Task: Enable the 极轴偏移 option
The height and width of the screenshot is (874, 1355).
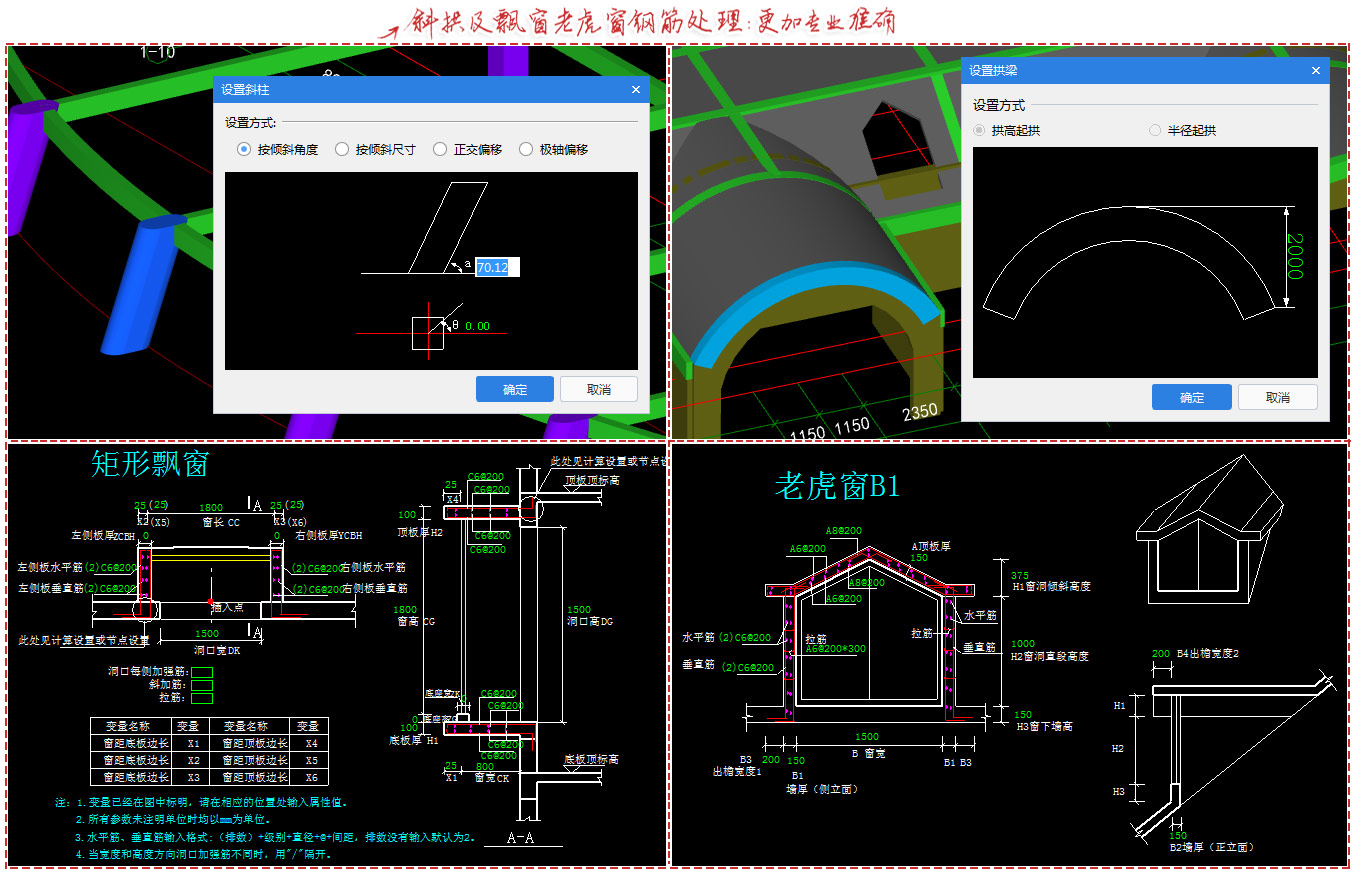Action: click(526, 148)
